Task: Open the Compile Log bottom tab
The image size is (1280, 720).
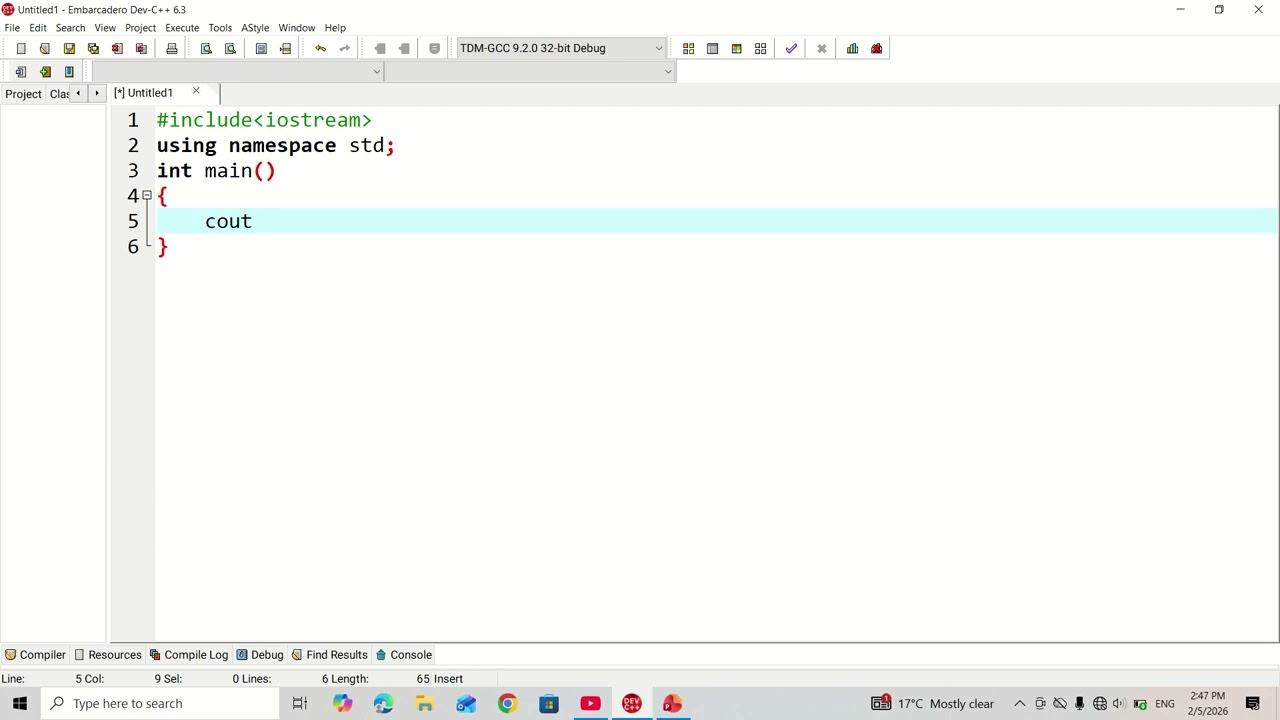Action: (x=189, y=655)
